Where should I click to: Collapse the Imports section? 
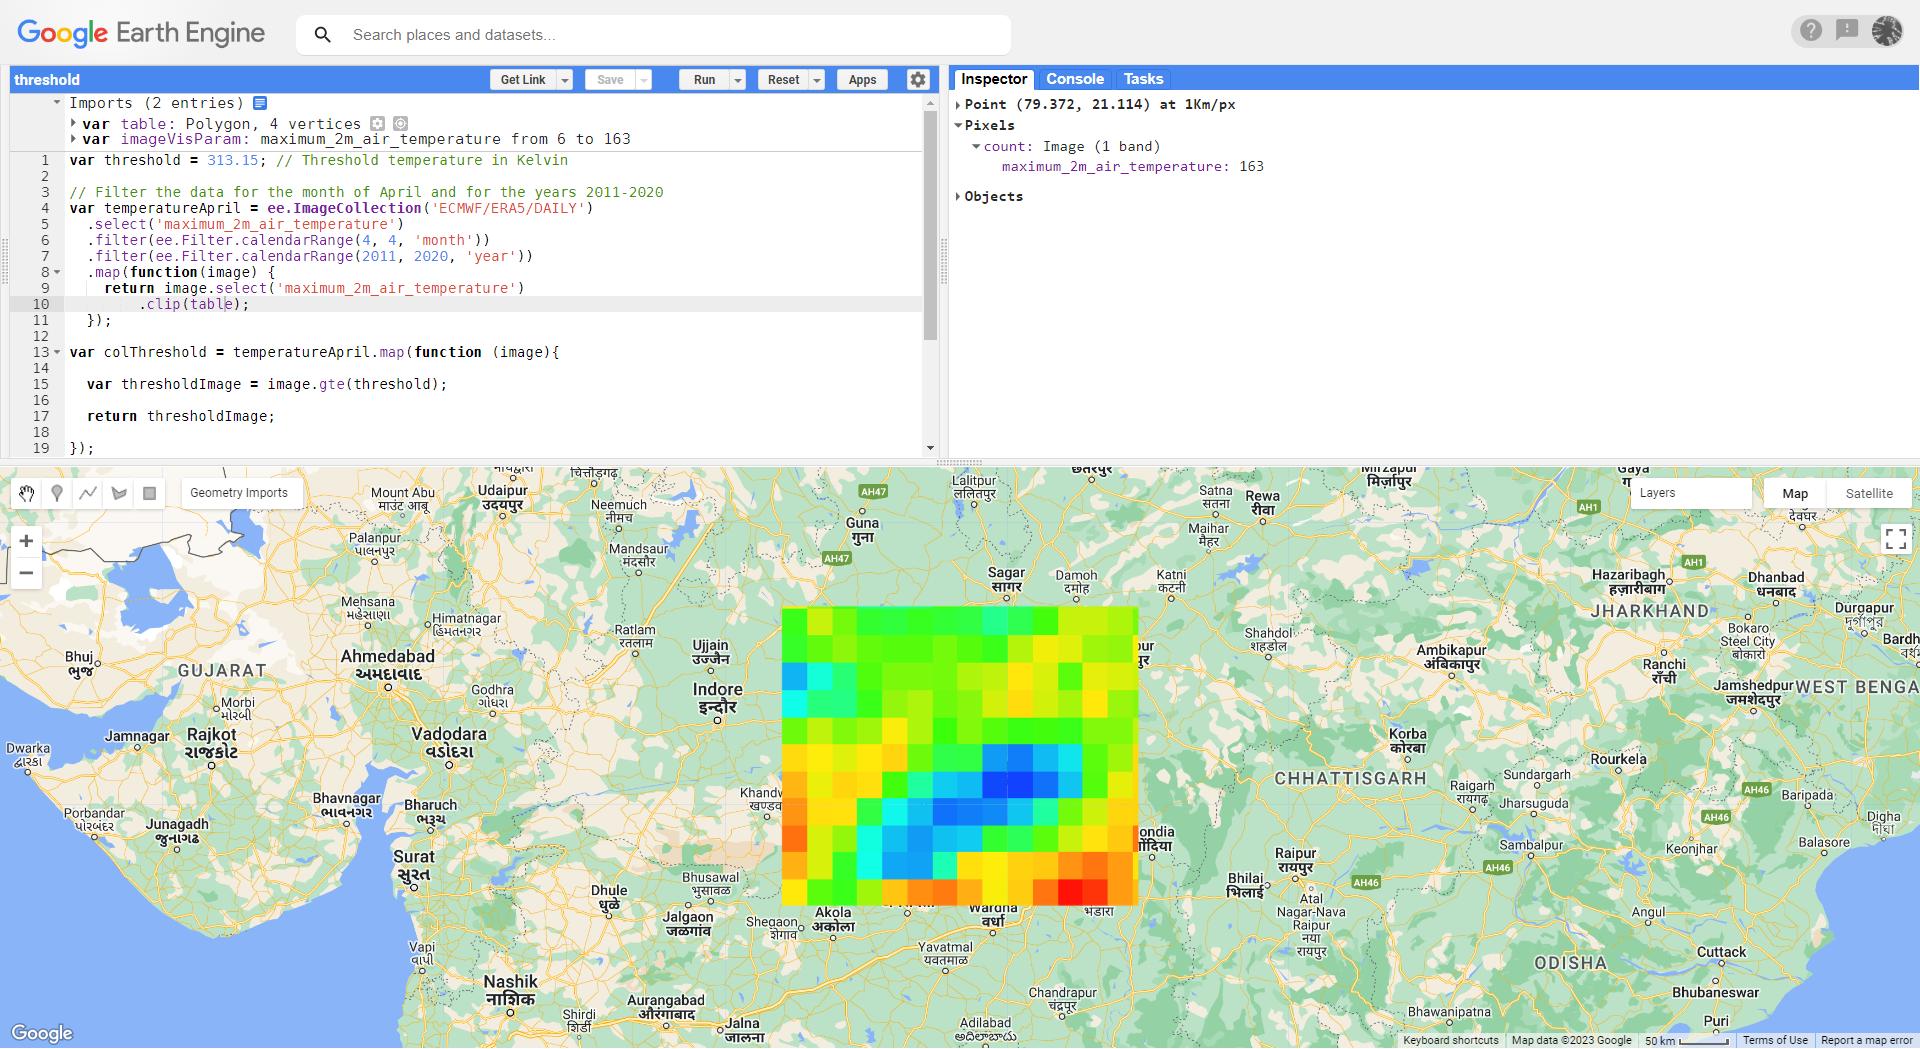pyautogui.click(x=57, y=103)
